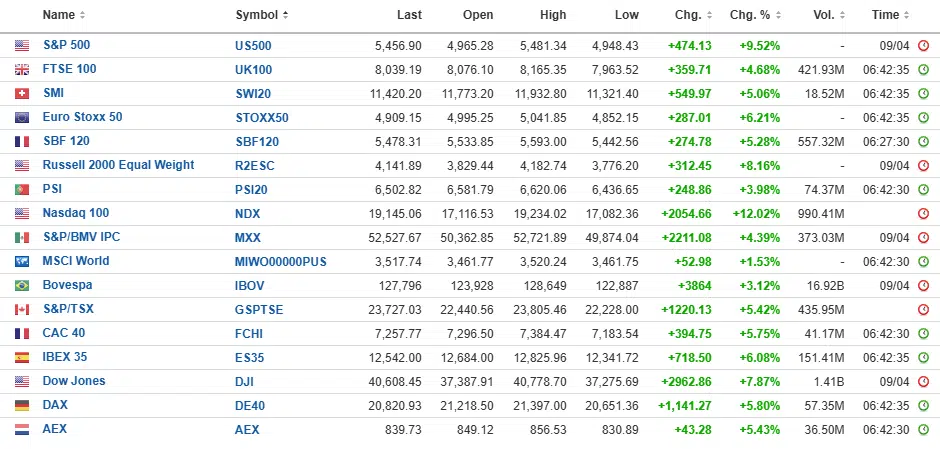
Task: Open Russell 2000 Equal Weight link
Action: click(x=118, y=165)
